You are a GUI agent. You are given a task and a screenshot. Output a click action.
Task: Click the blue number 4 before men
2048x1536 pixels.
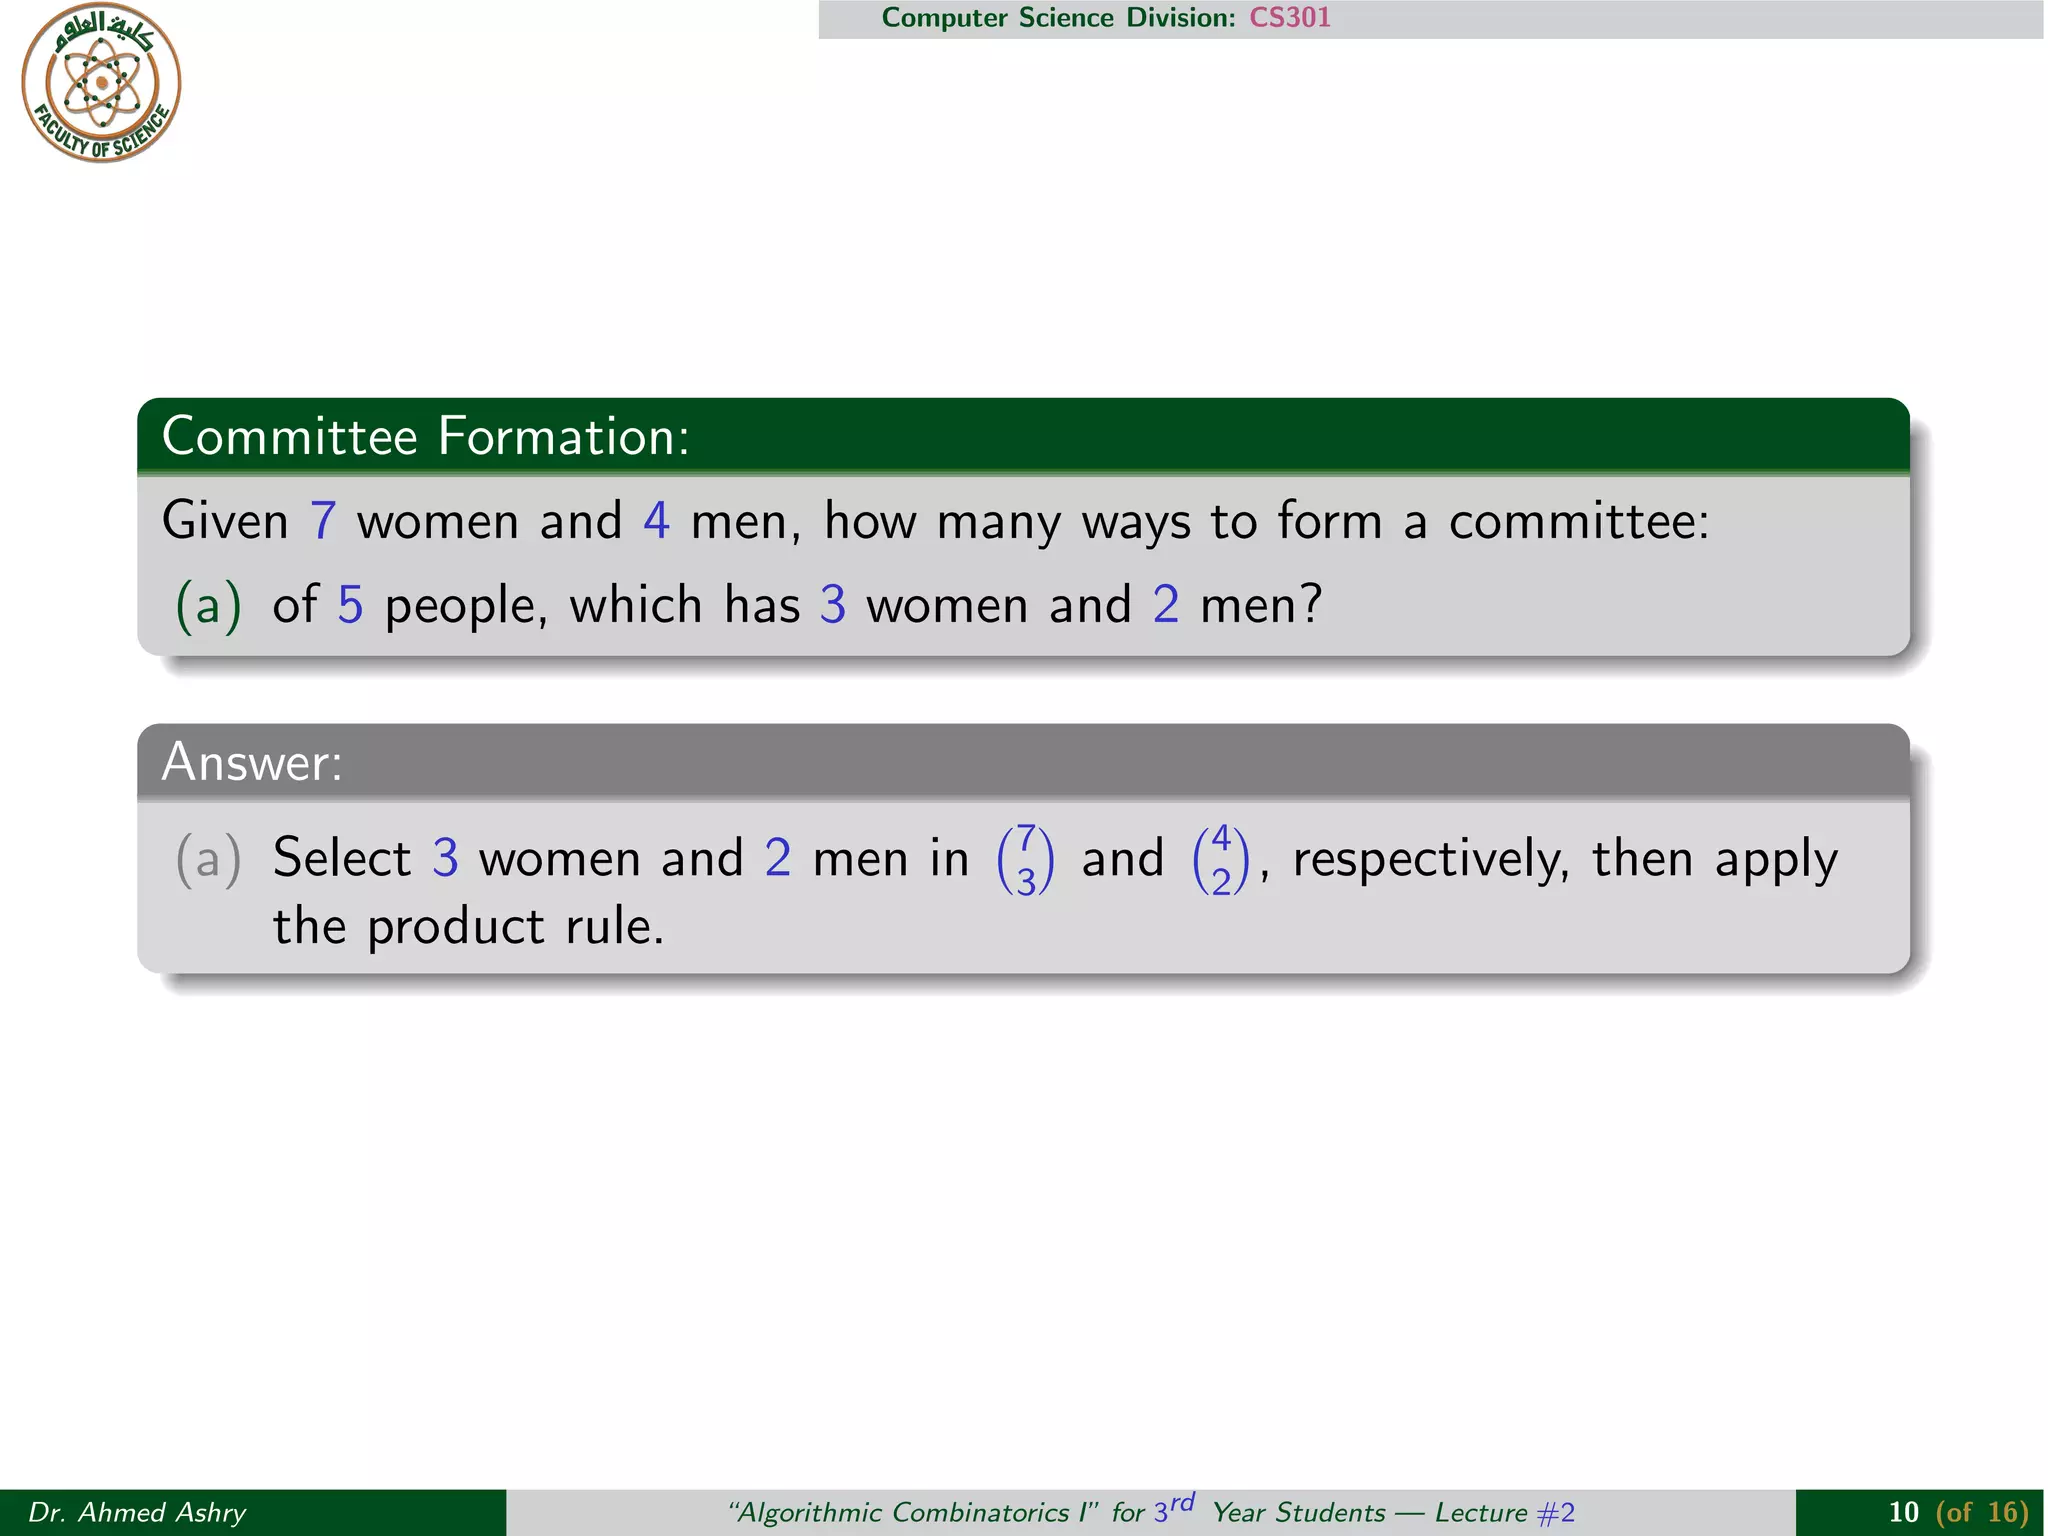[656, 522]
